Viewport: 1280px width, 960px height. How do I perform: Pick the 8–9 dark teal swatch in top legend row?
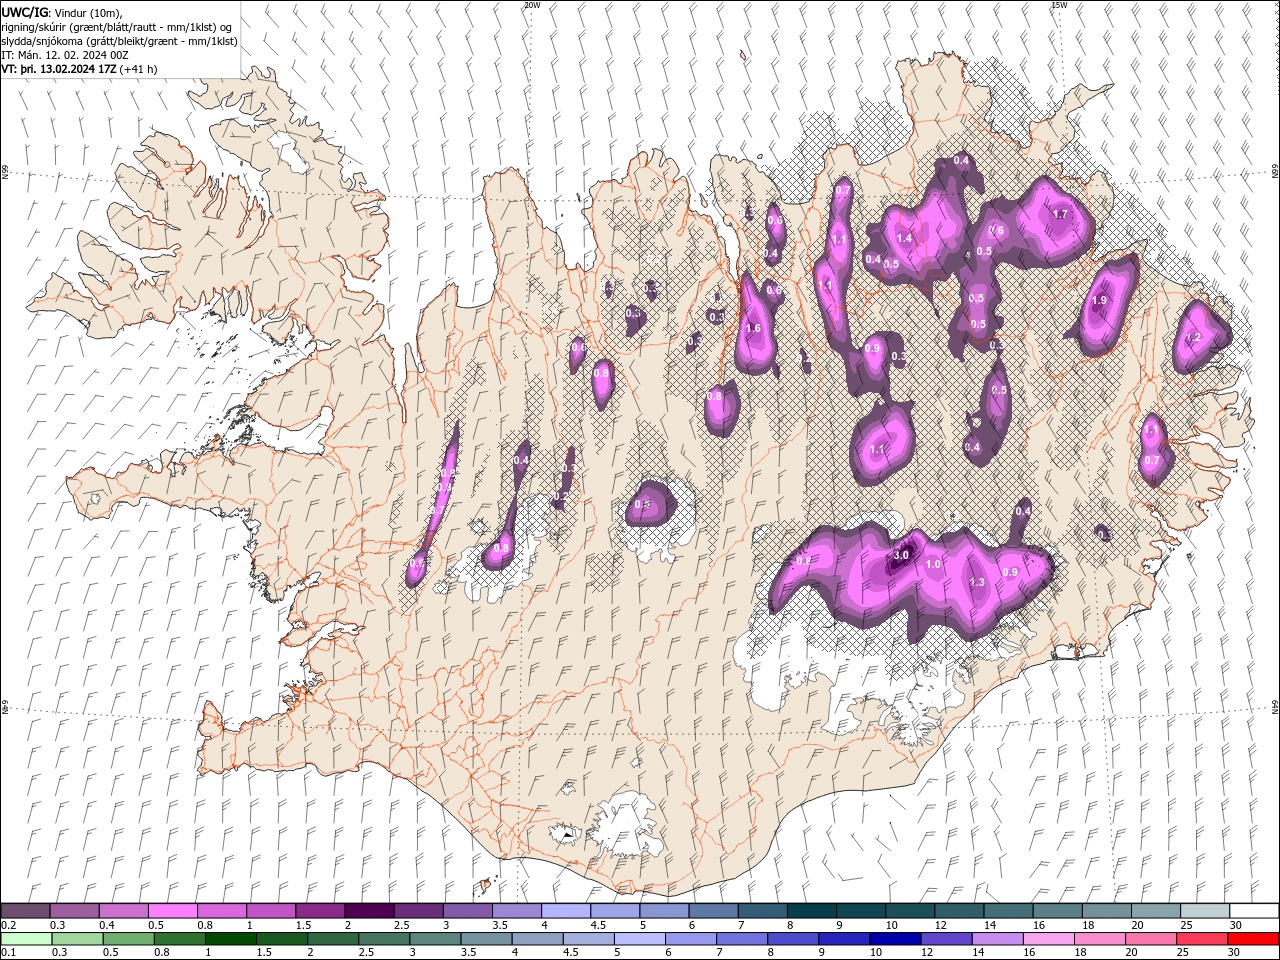(812, 911)
